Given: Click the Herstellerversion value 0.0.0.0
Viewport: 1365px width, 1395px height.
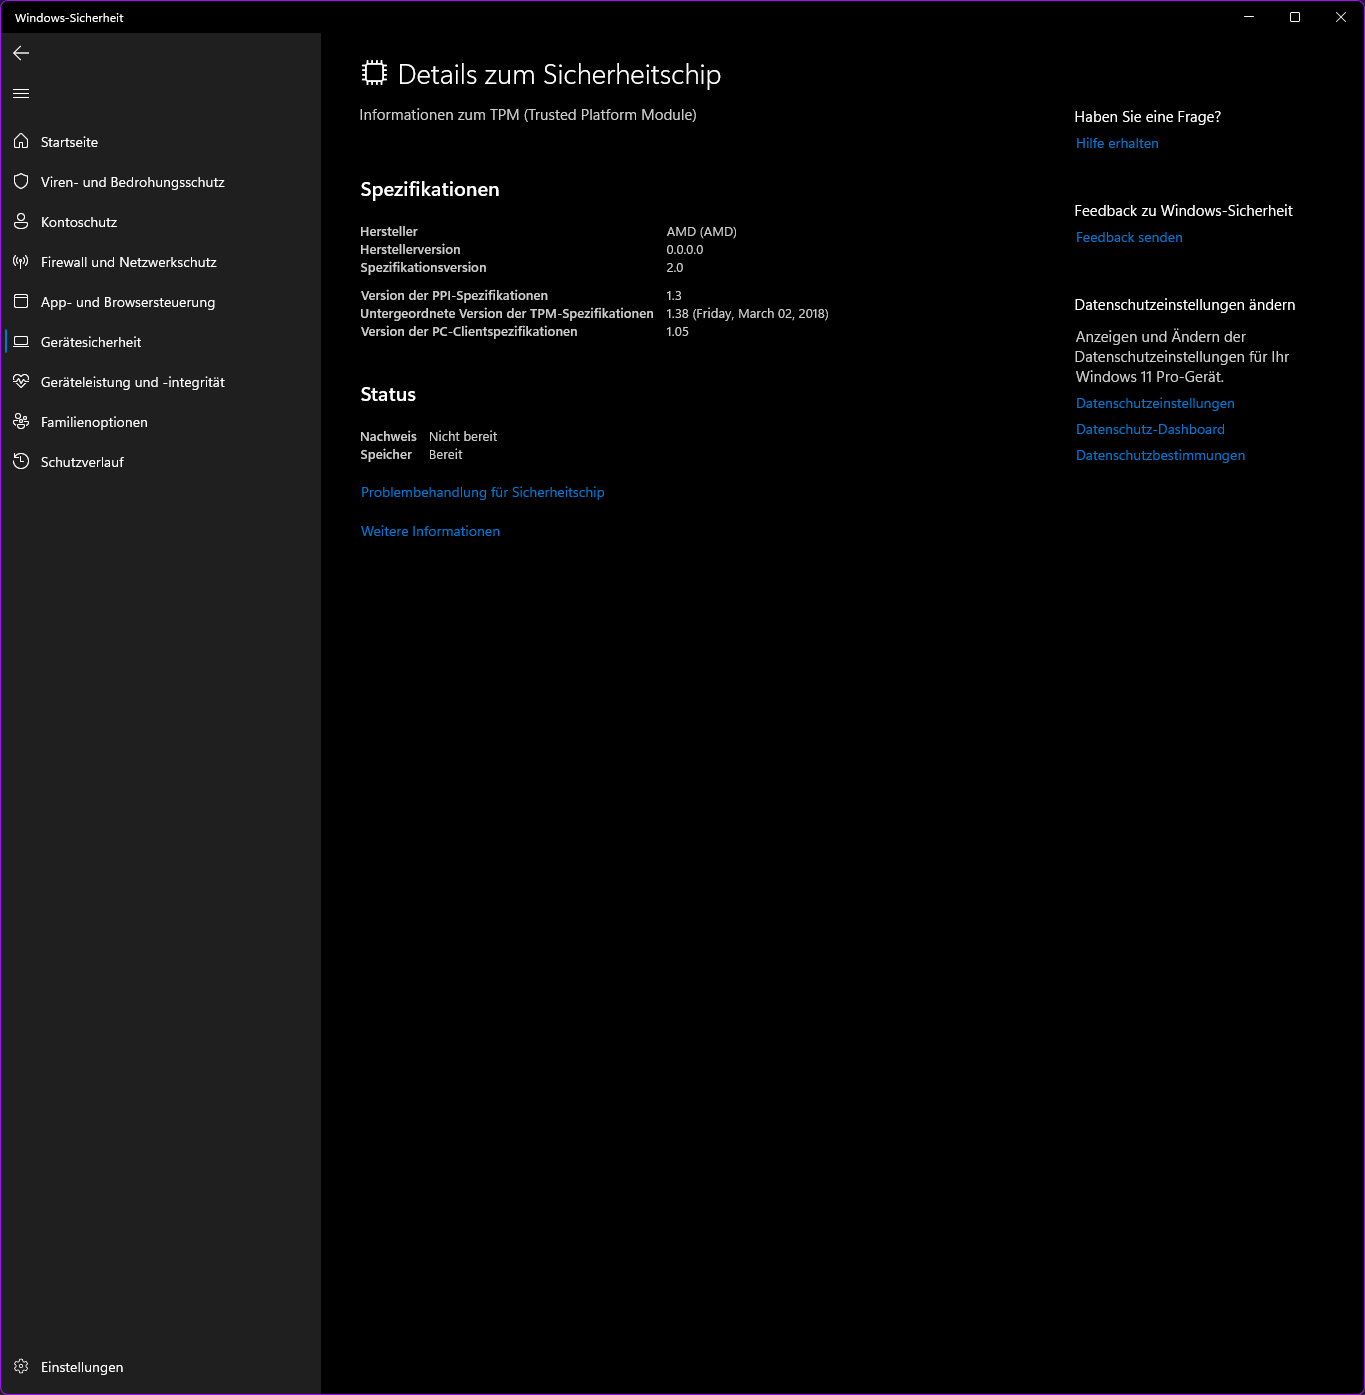Looking at the screenshot, I should [685, 249].
